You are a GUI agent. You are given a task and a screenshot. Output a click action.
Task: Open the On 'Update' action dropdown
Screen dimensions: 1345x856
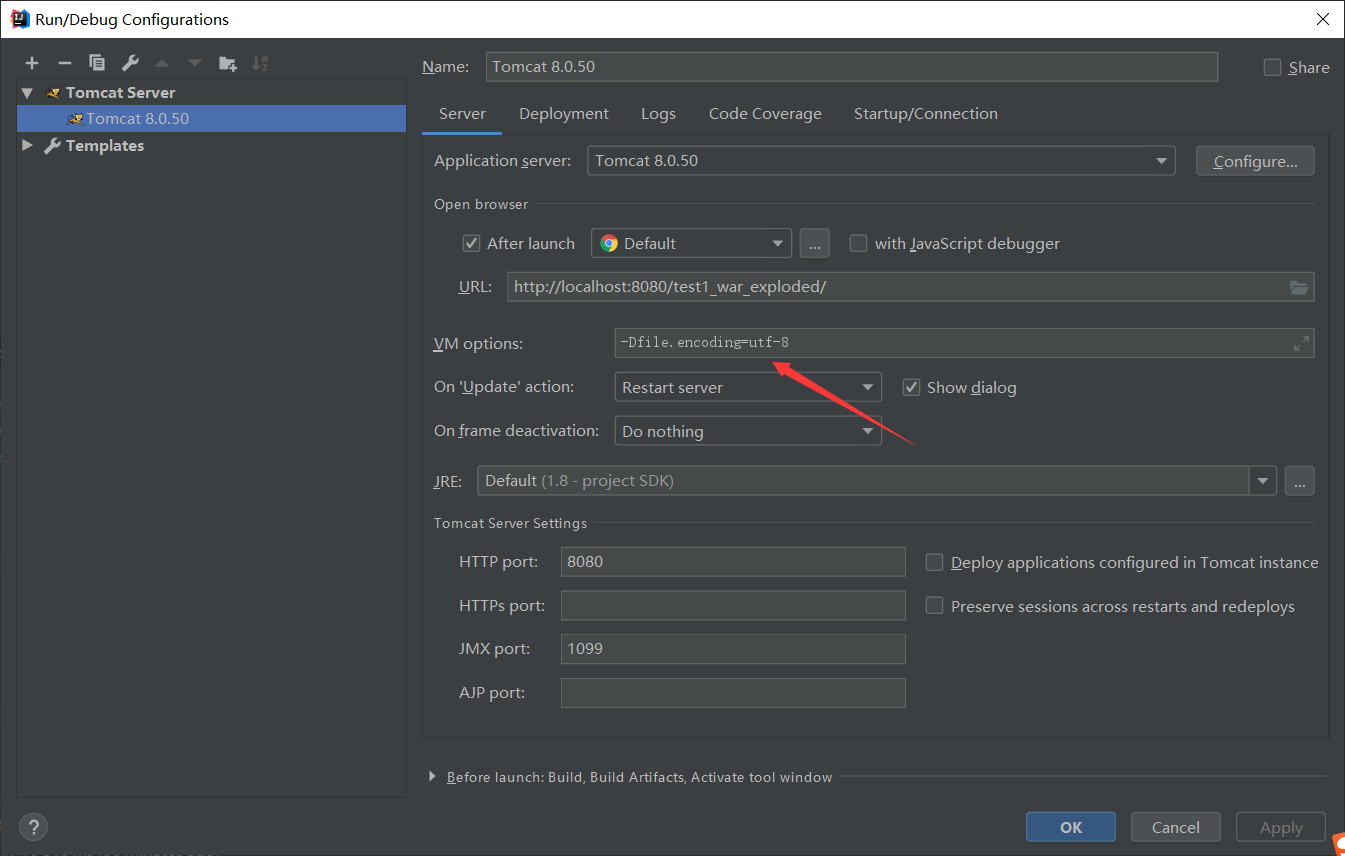click(x=747, y=387)
